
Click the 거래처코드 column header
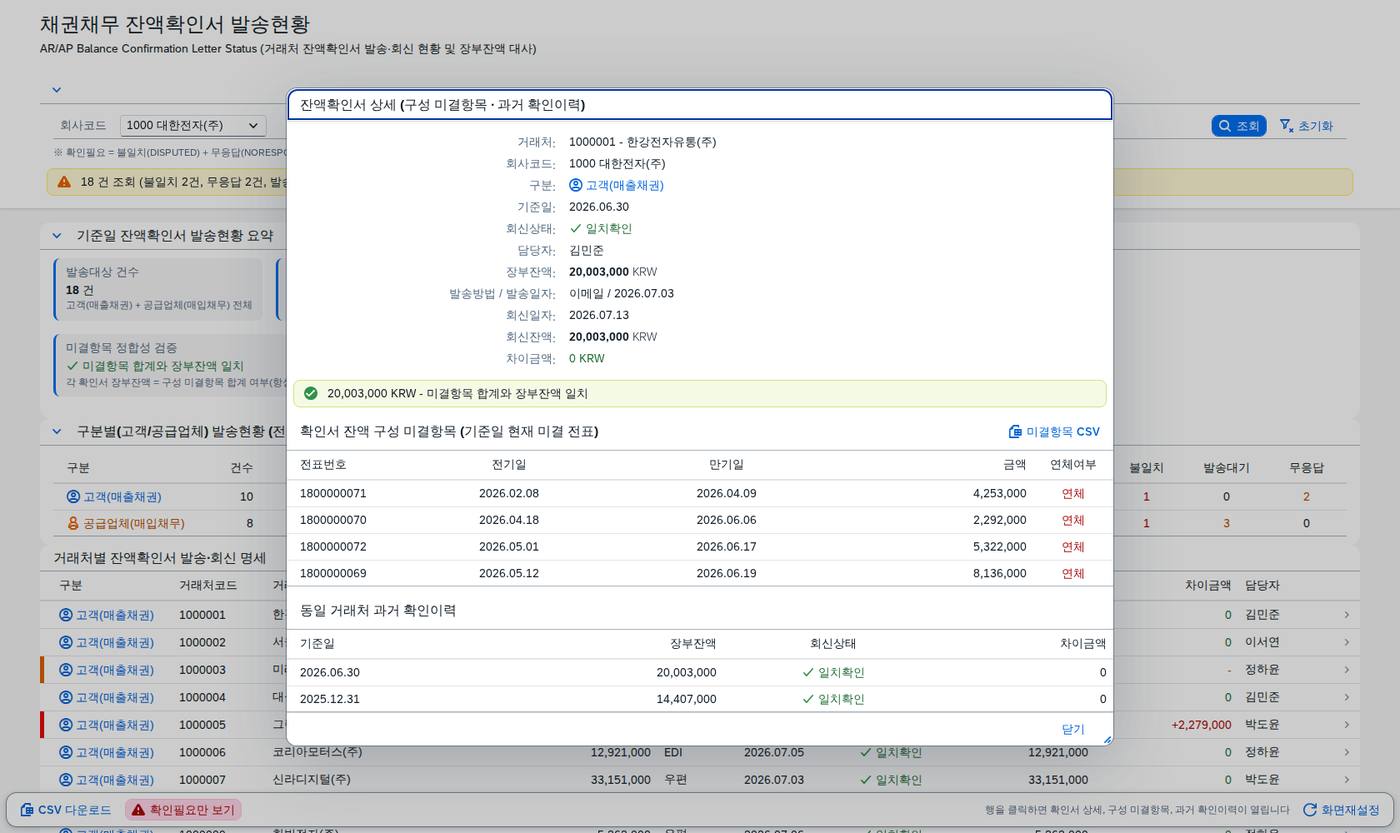[208, 585]
